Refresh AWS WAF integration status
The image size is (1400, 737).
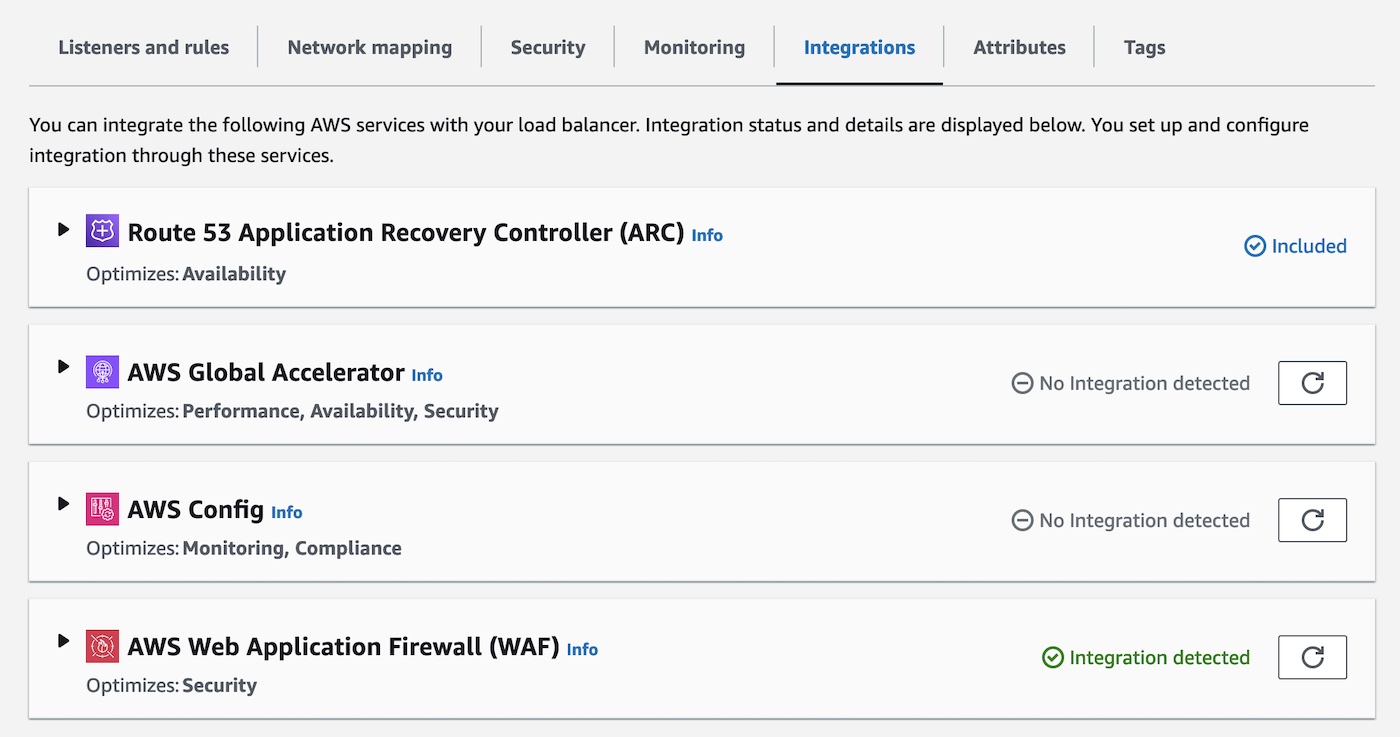tap(1312, 657)
